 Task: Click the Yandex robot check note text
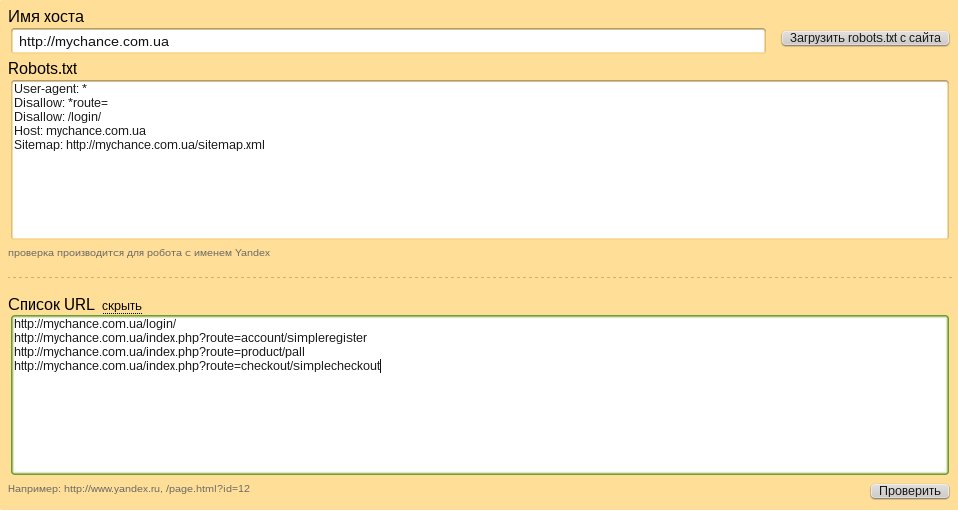[139, 253]
